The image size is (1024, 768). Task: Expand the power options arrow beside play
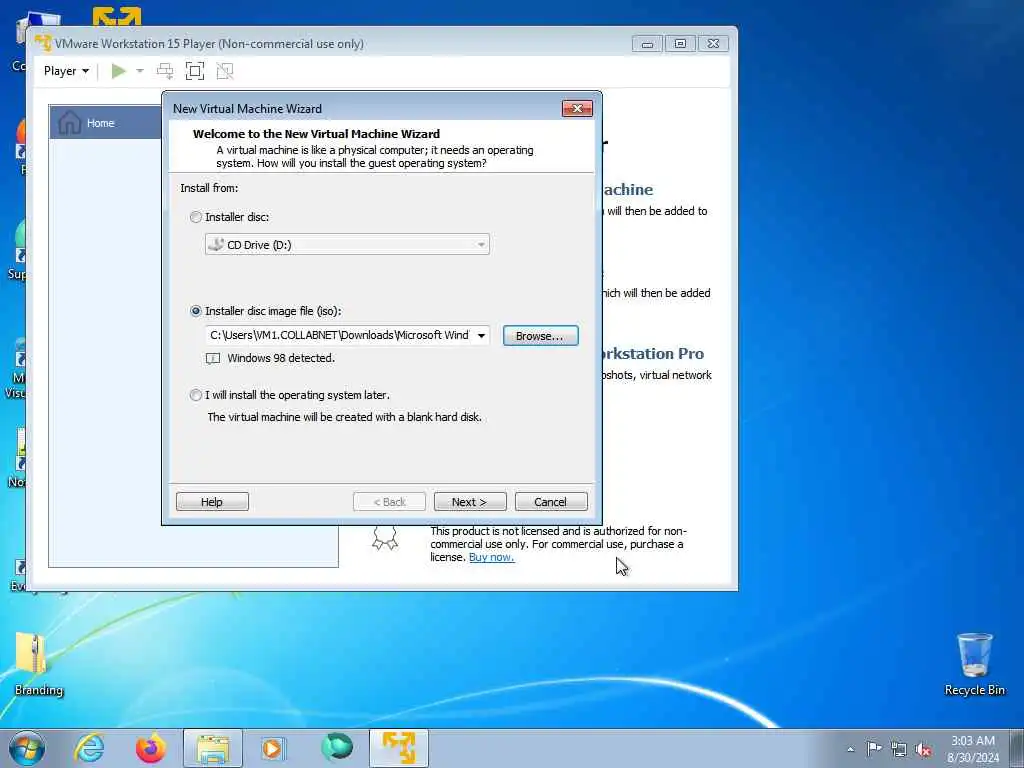click(140, 71)
